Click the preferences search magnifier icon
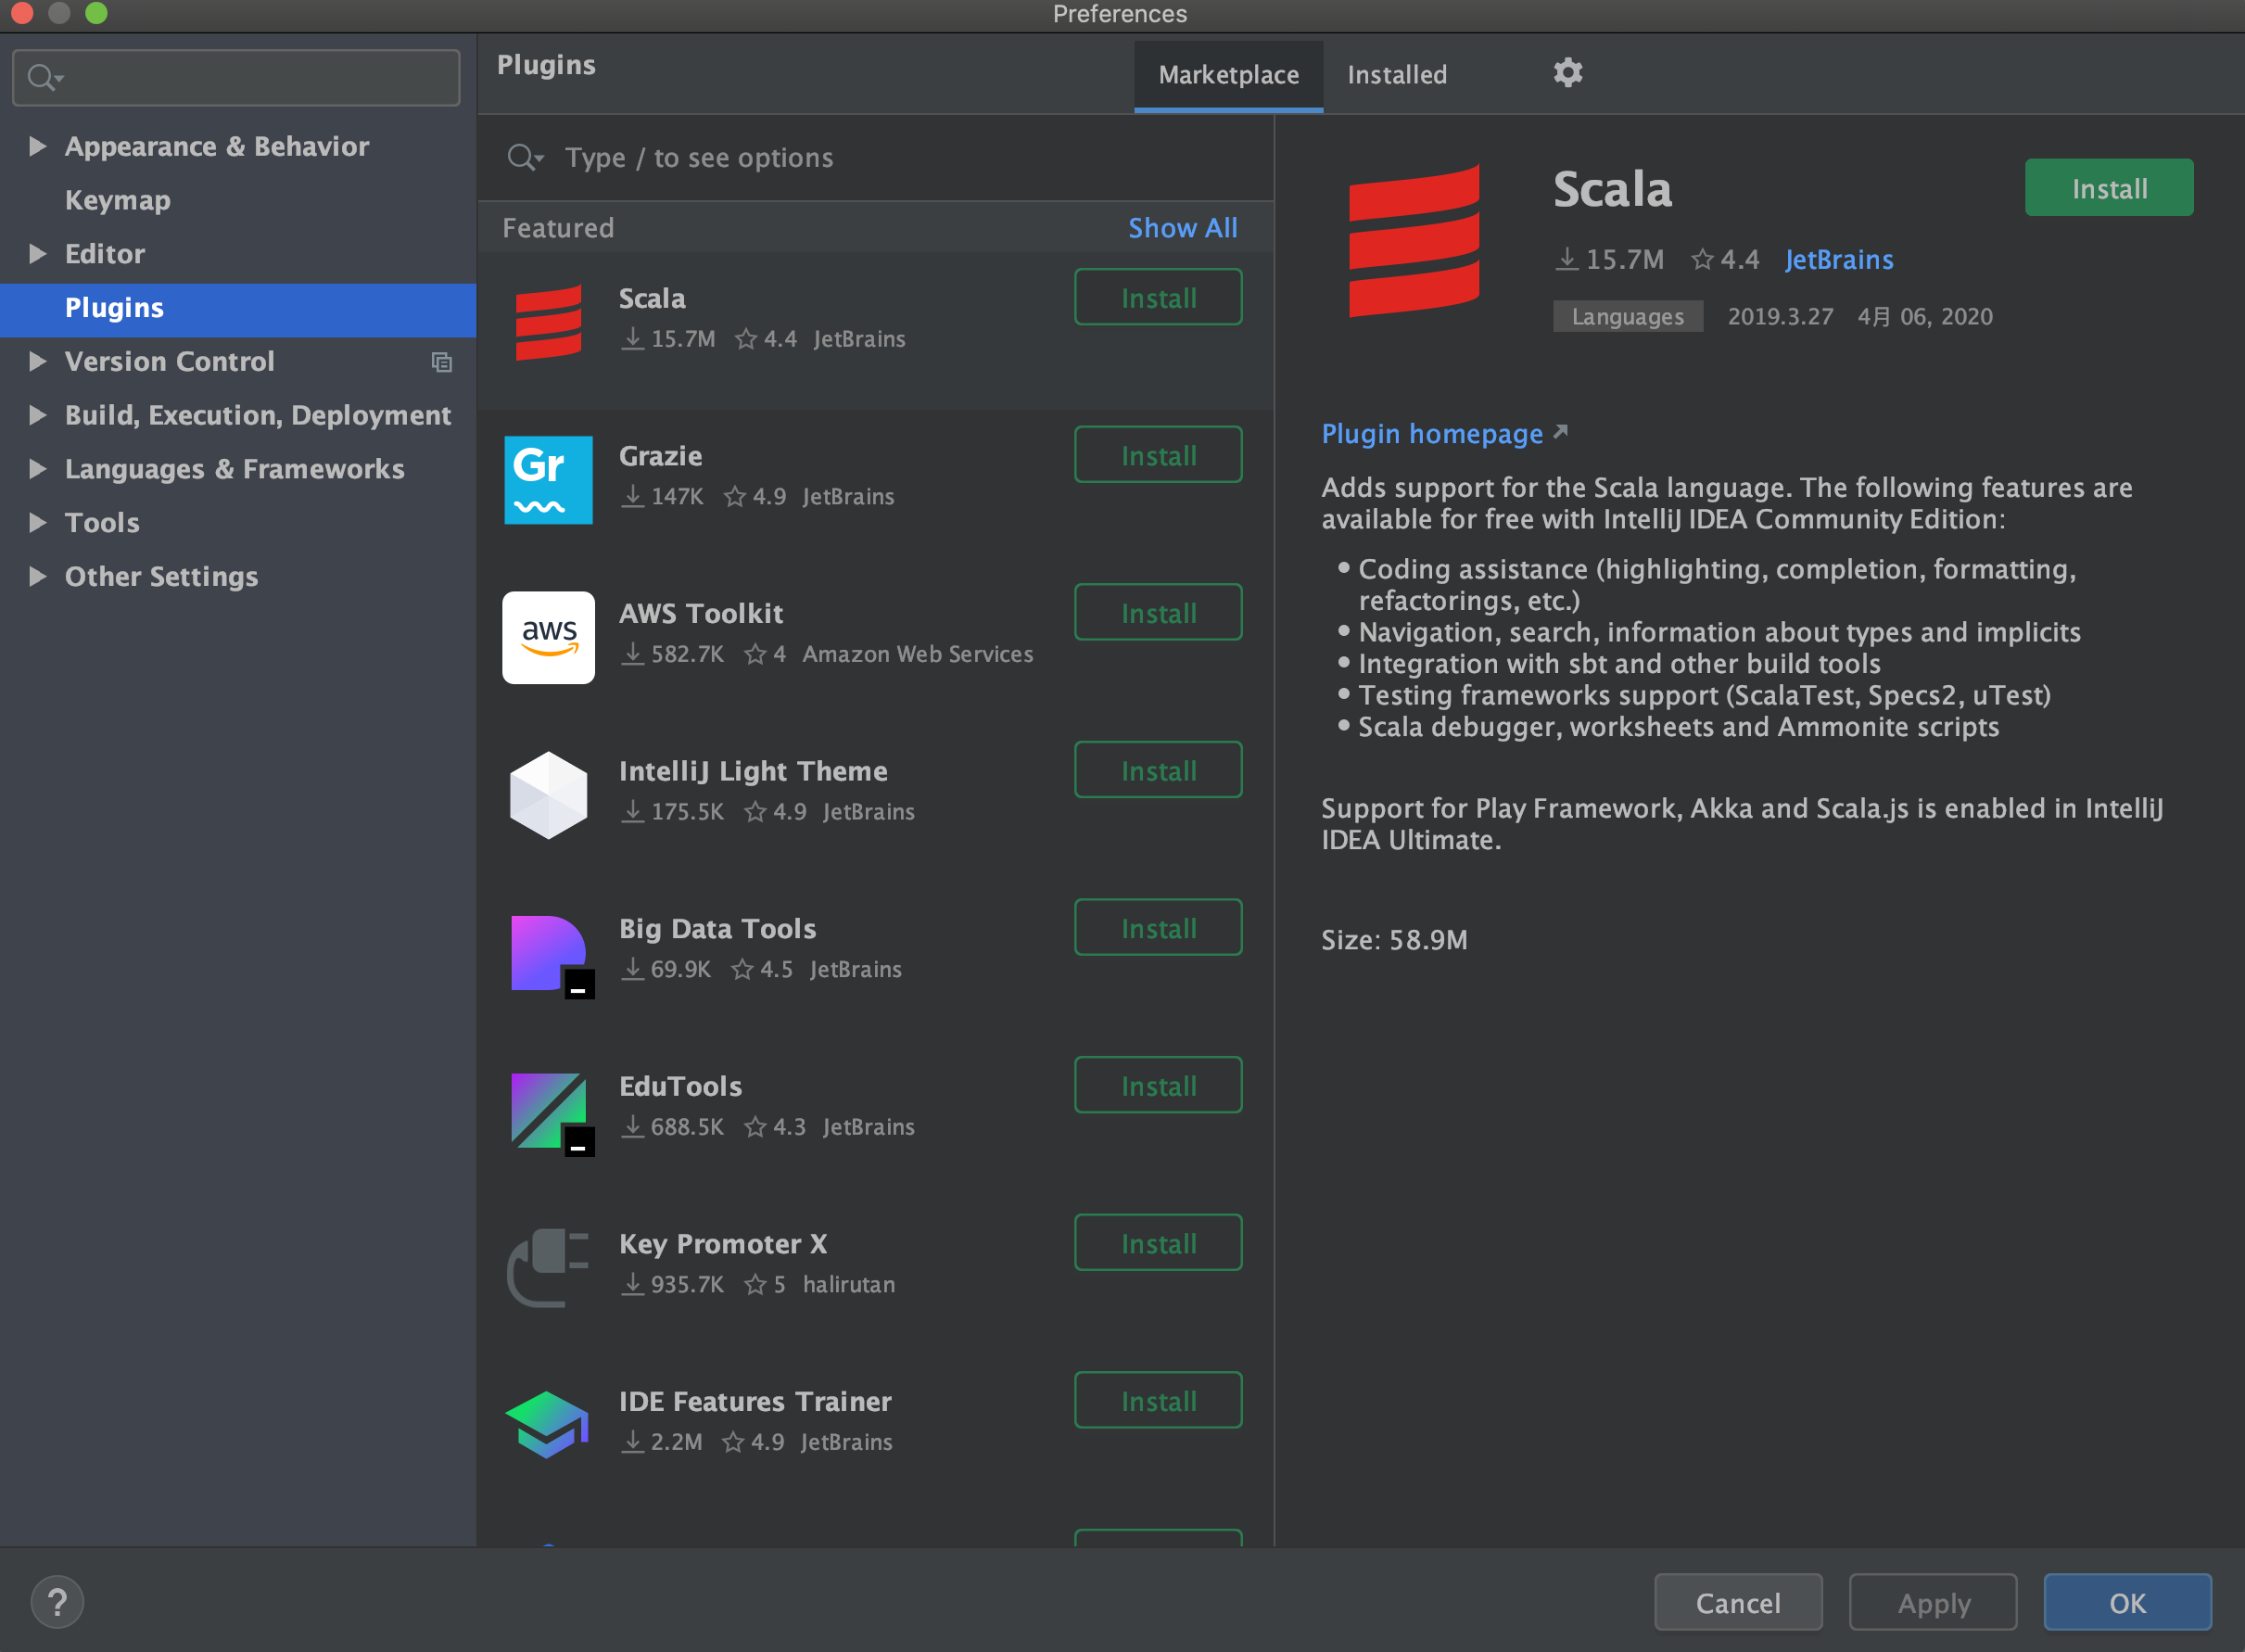The height and width of the screenshot is (1652, 2245). (x=45, y=77)
